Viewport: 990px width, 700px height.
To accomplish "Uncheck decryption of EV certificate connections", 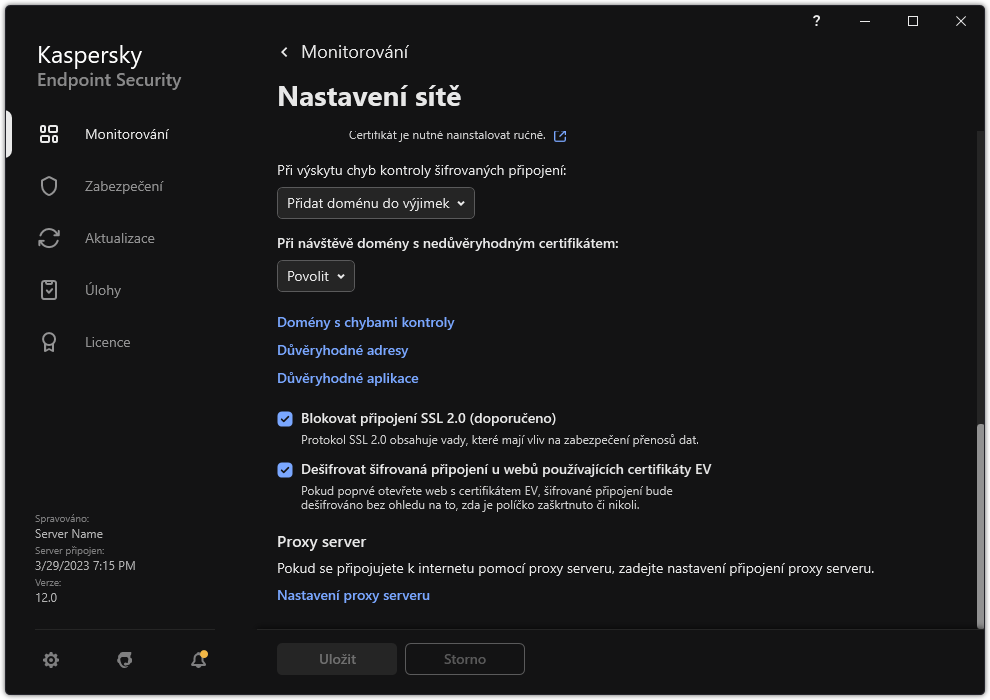I will coord(285,469).
